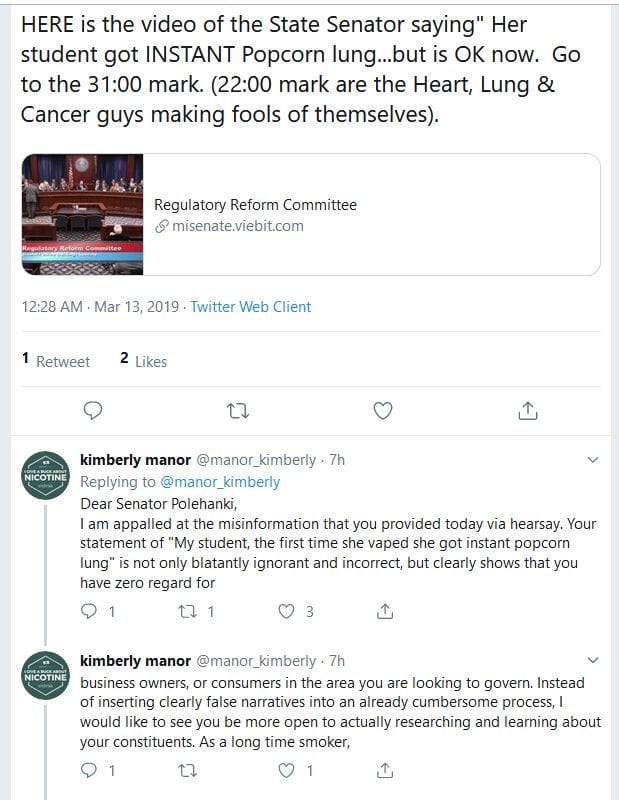619x800 pixels.
Task: View the 1 Retweet list
Action: tap(56, 361)
